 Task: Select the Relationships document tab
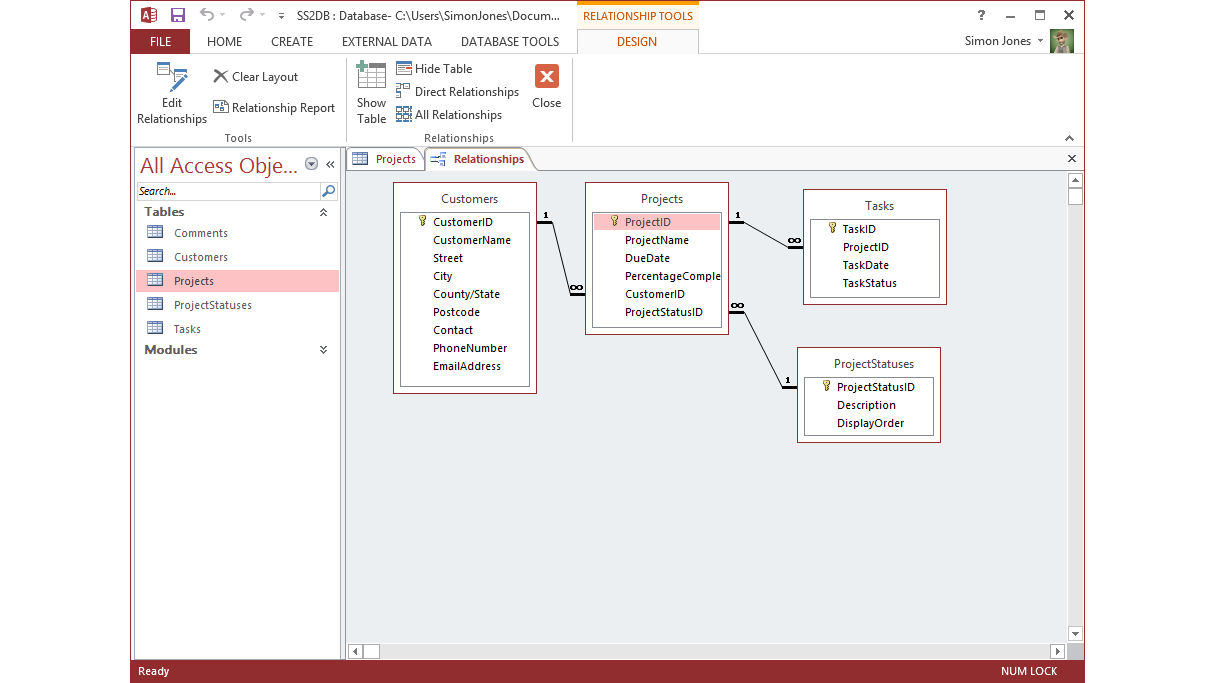[x=478, y=159]
